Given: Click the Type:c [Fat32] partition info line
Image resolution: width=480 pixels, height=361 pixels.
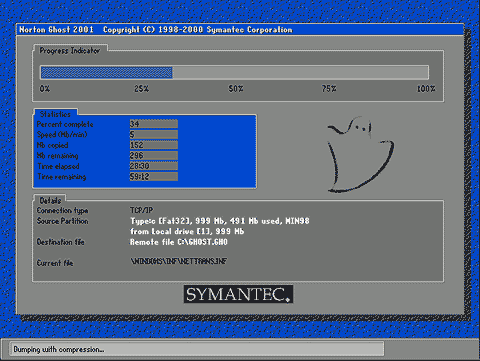Looking at the screenshot, I should (220, 221).
